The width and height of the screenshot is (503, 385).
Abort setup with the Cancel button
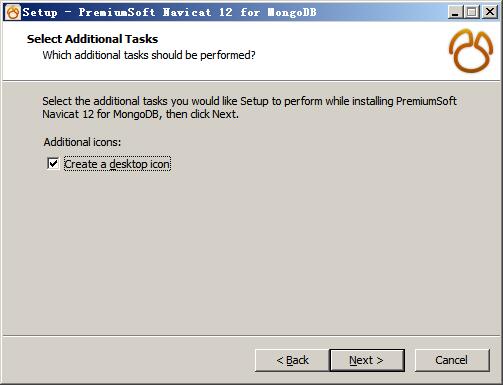pyautogui.click(x=452, y=360)
